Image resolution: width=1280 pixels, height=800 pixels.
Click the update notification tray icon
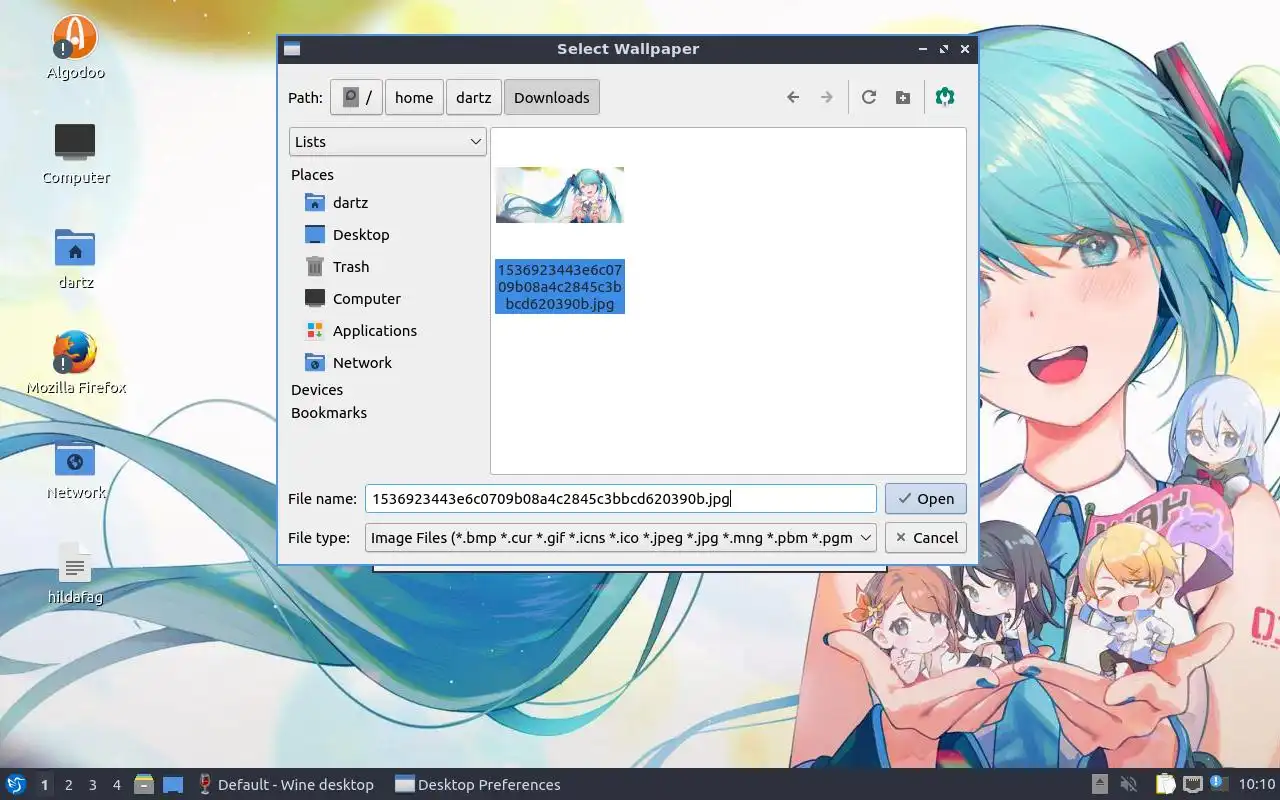coord(1218,784)
